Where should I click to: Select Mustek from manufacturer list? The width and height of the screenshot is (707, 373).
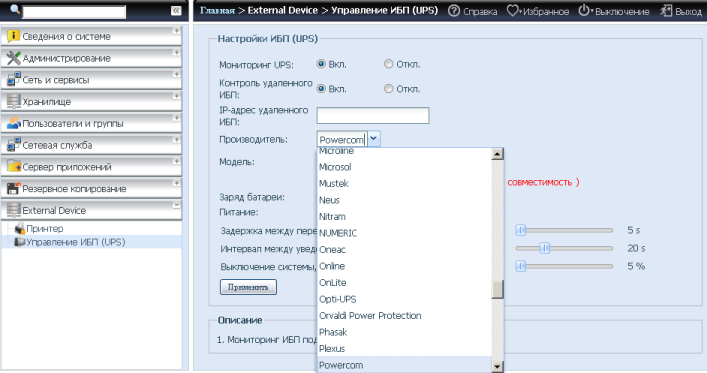pyautogui.click(x=404, y=184)
